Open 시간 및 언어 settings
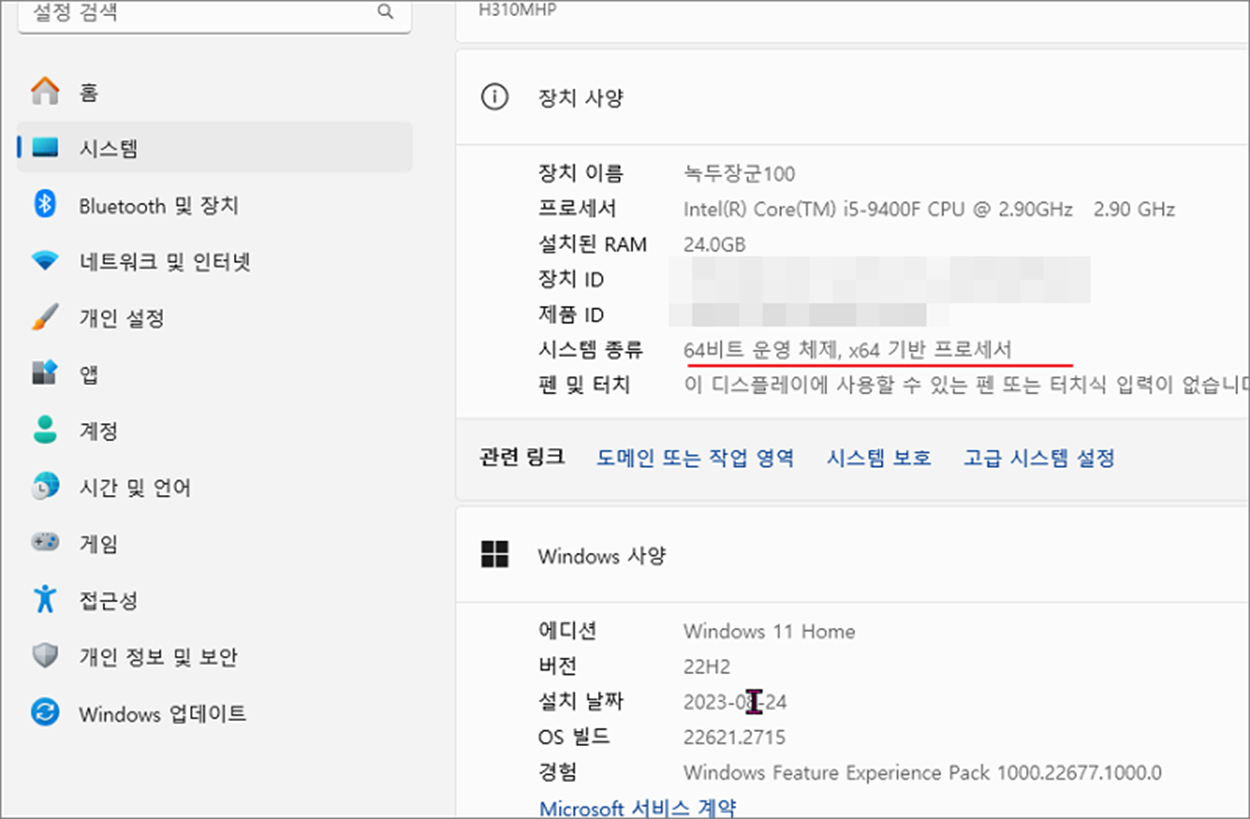This screenshot has height=819, width=1250. (x=215, y=487)
